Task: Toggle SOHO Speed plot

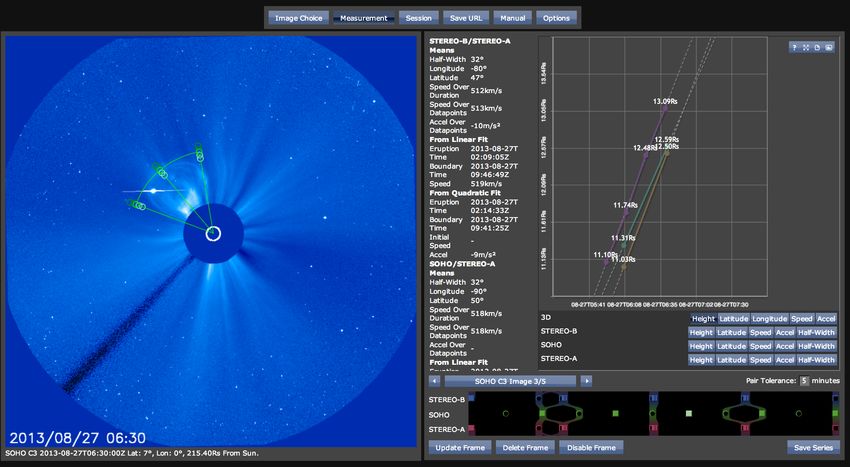Action: coord(760,346)
